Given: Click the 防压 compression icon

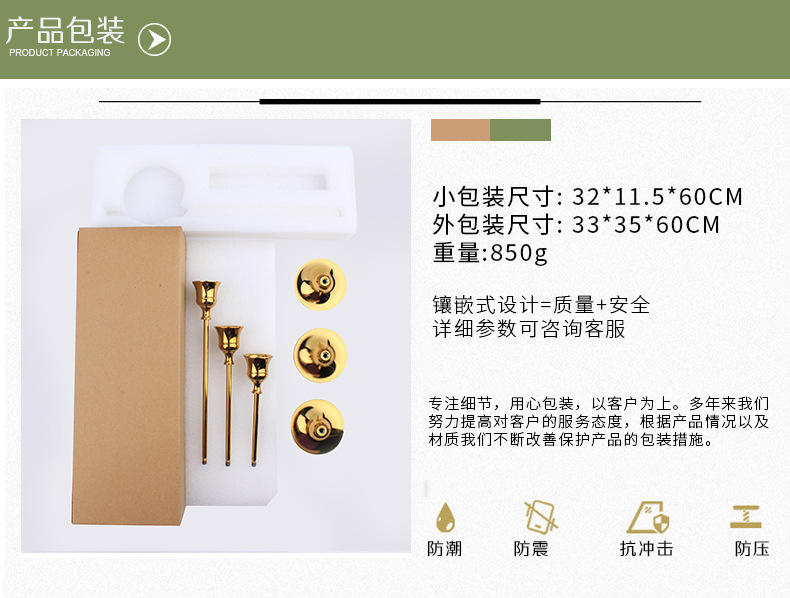Looking at the screenshot, I should tap(746, 517).
